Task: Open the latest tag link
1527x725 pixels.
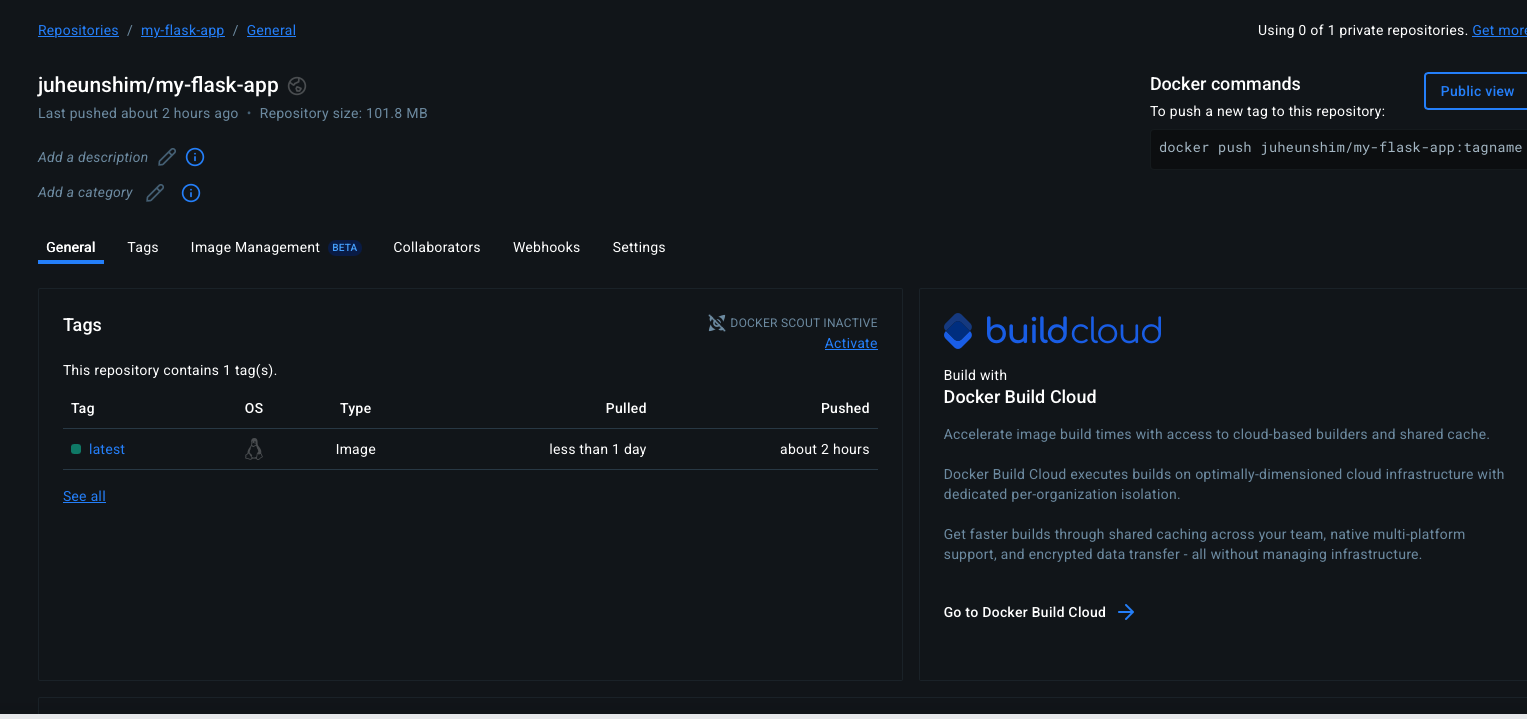Action: [107, 449]
